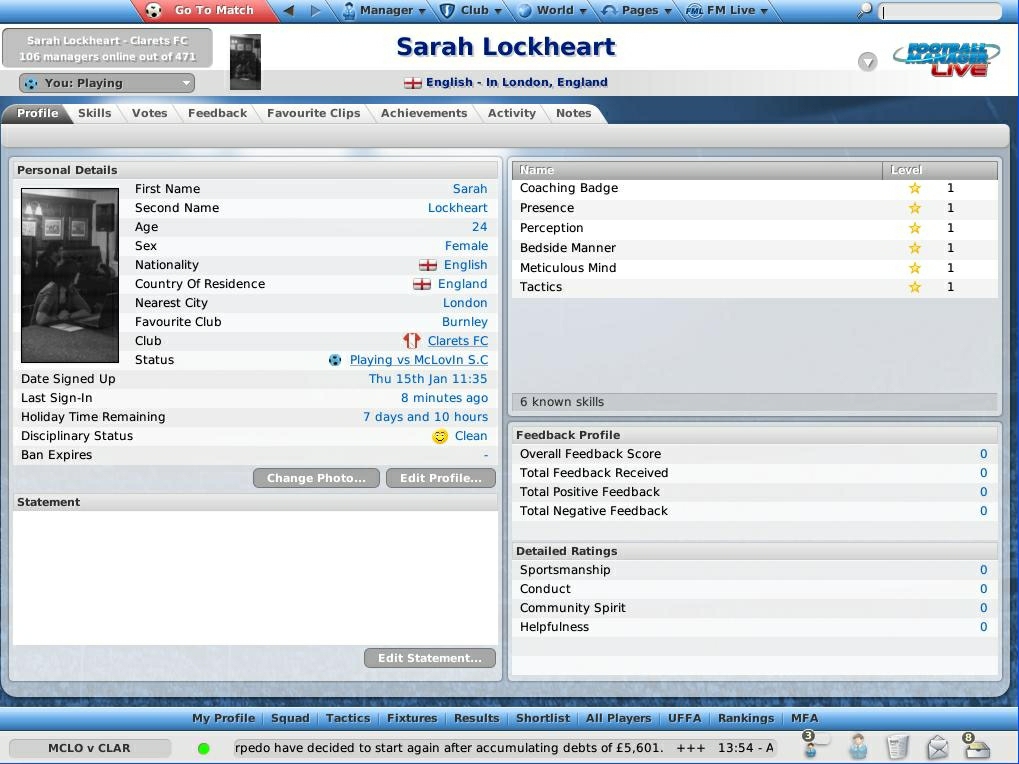Viewport: 1019px width, 764px height.
Task: Open the newspaper news icon at bottom right
Action: click(897, 746)
